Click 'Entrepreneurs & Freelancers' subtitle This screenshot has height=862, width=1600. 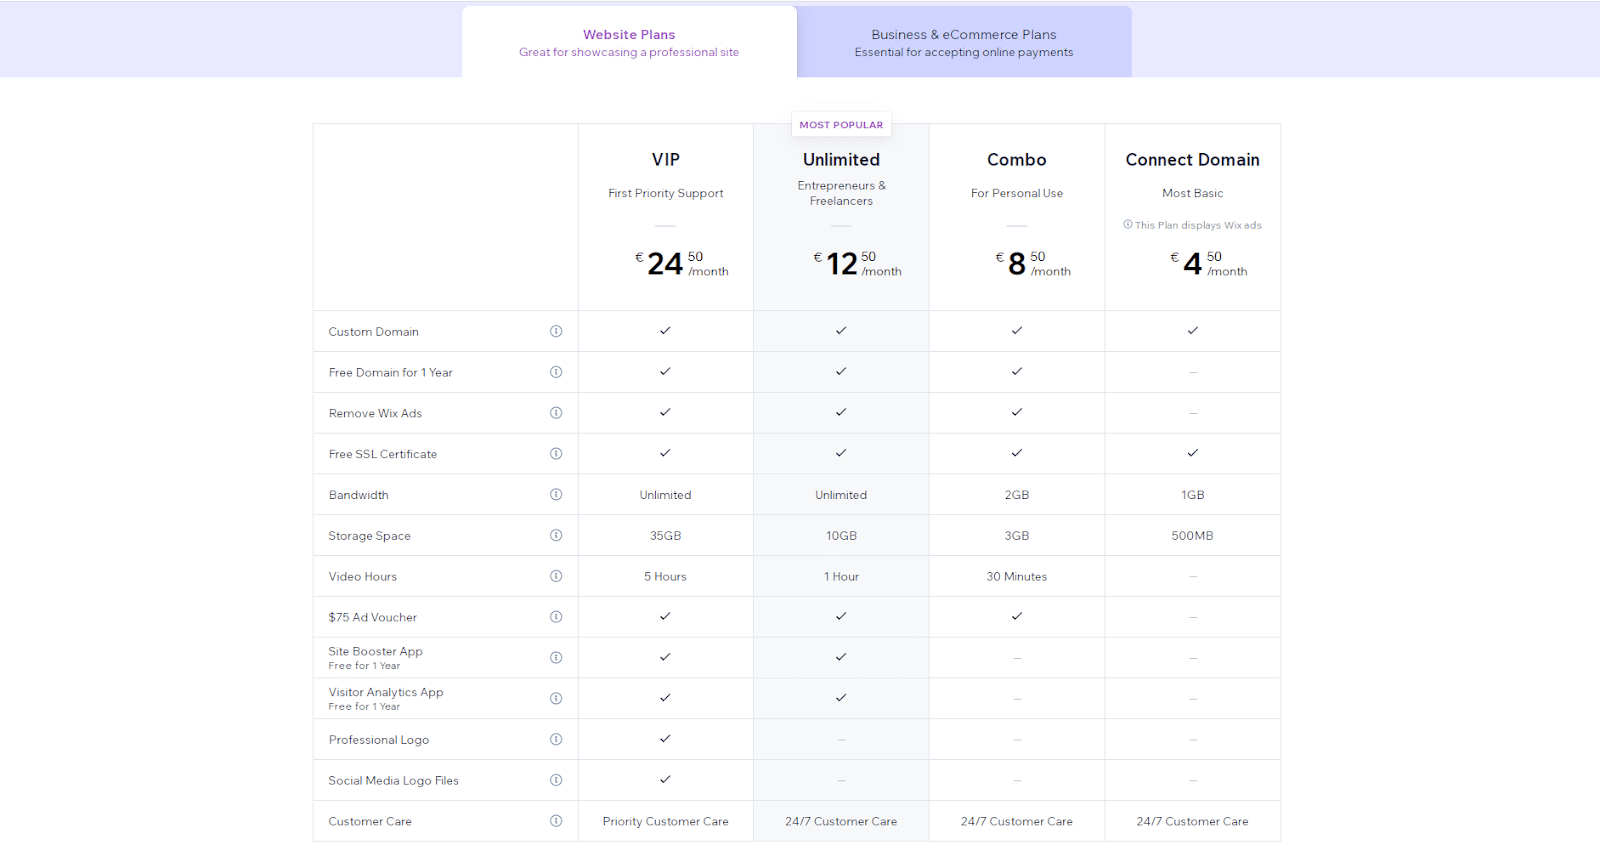tap(841, 193)
